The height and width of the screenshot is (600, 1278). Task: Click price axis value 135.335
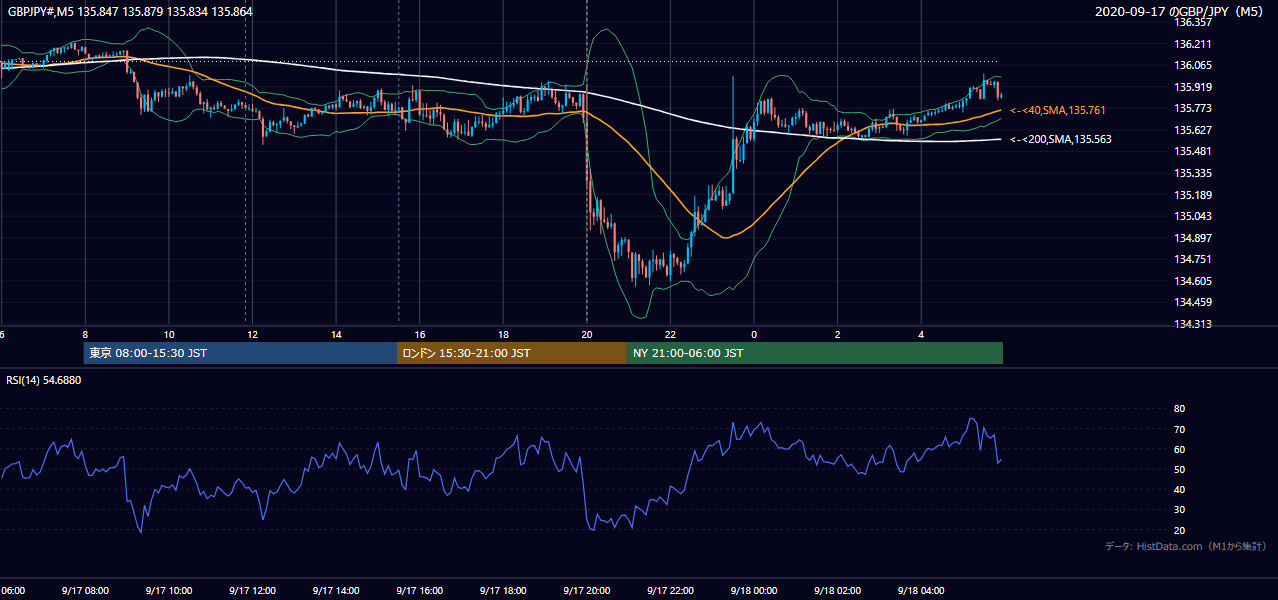click(1193, 173)
